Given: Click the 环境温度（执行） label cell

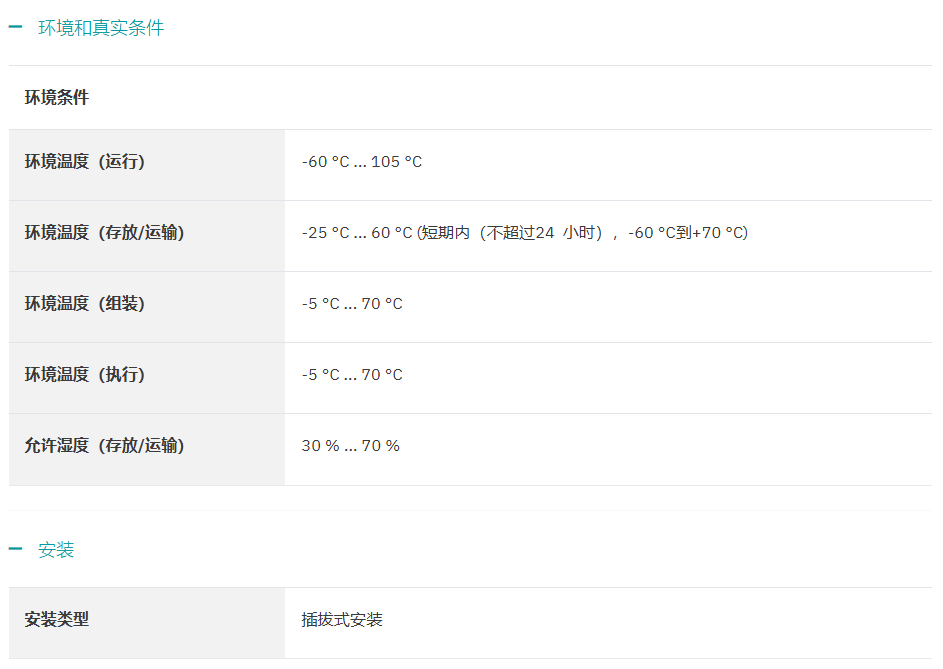Looking at the screenshot, I should (x=85, y=375).
